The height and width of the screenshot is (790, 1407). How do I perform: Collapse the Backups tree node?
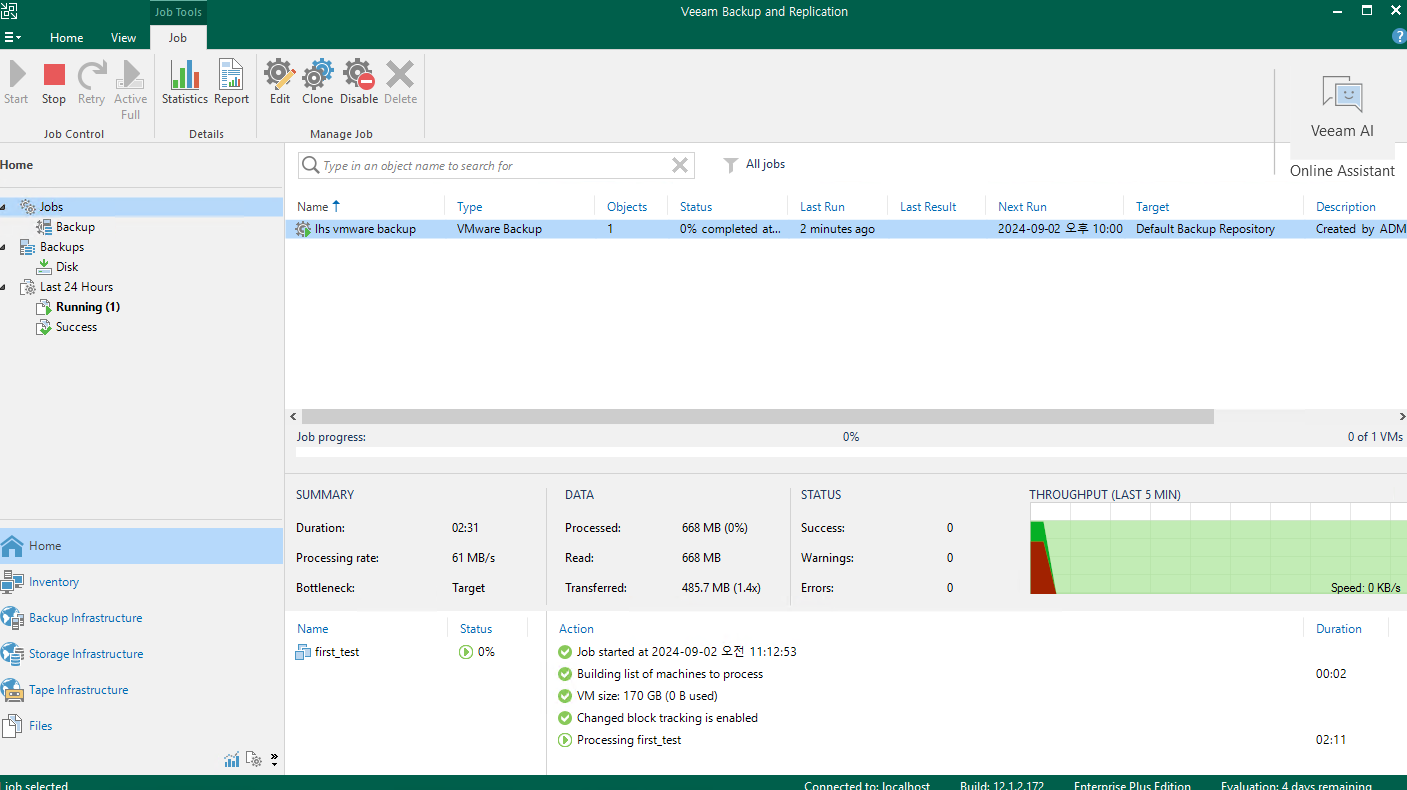tap(4, 247)
